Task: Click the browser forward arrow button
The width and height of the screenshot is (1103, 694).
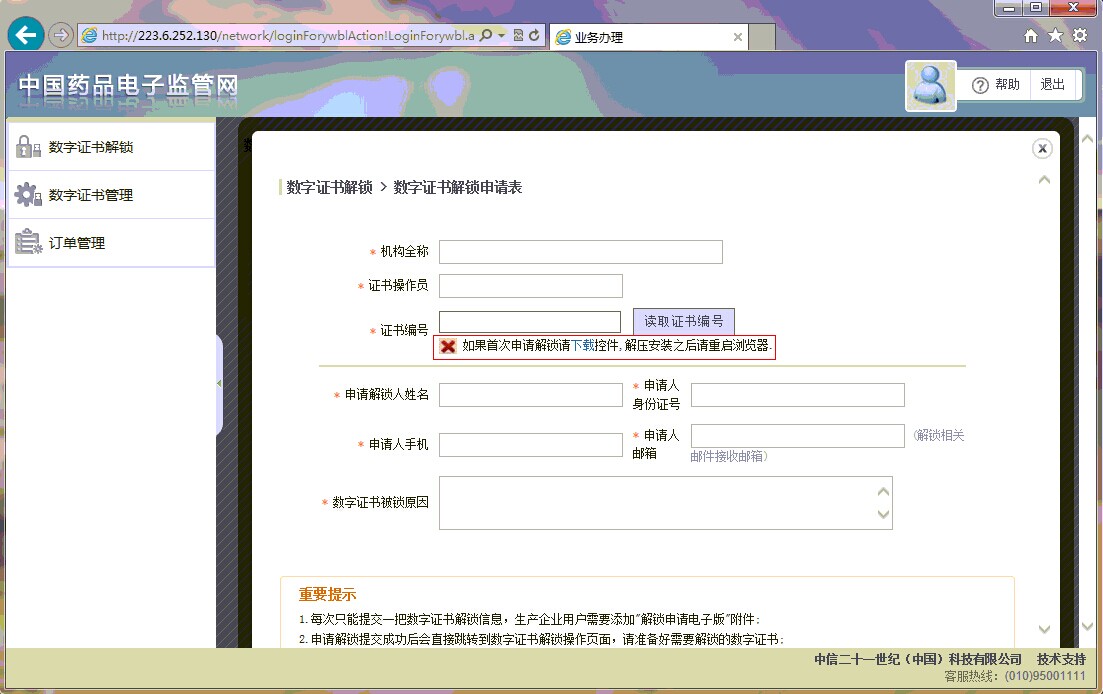Action: click(x=60, y=35)
